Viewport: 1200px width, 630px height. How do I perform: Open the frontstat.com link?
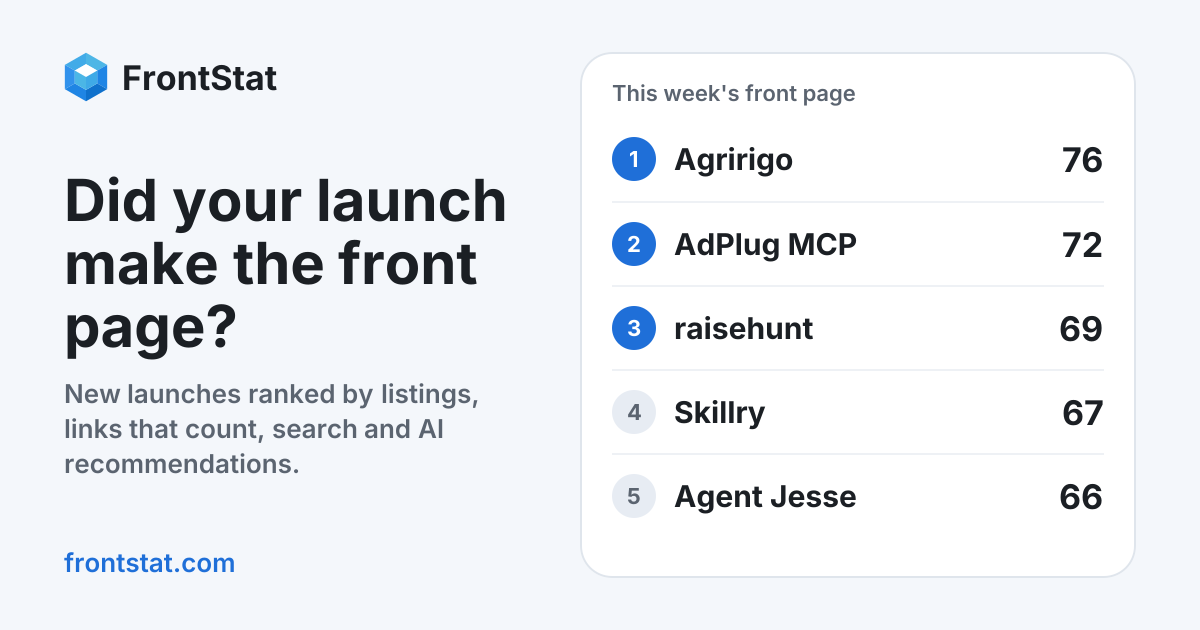149,563
